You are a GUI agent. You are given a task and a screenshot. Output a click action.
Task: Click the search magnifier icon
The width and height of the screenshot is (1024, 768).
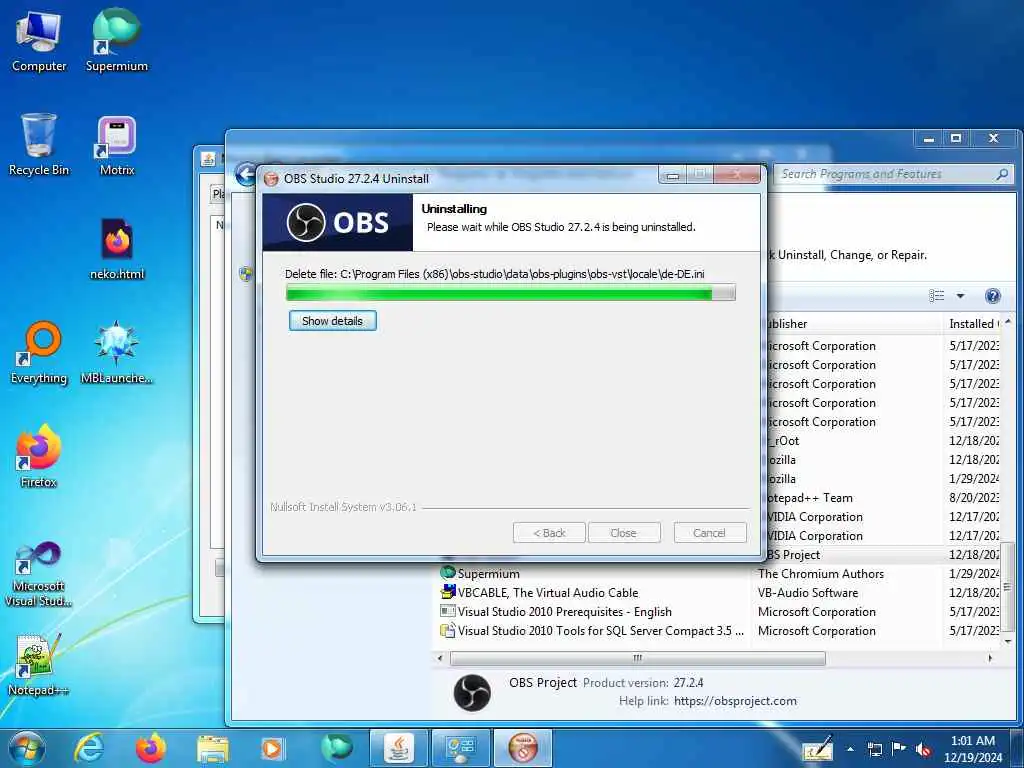1002,174
